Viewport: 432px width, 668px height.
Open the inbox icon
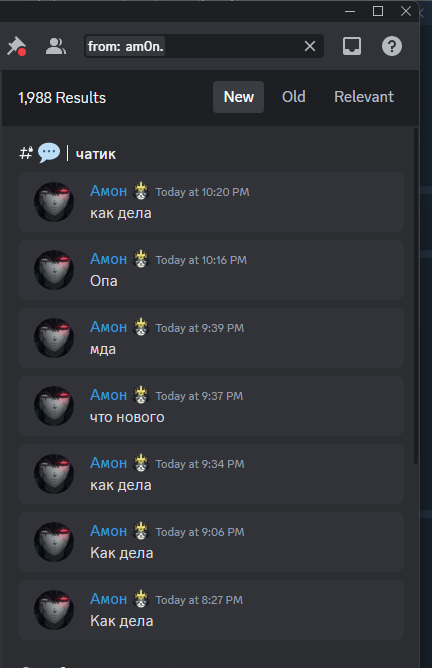[x=352, y=46]
